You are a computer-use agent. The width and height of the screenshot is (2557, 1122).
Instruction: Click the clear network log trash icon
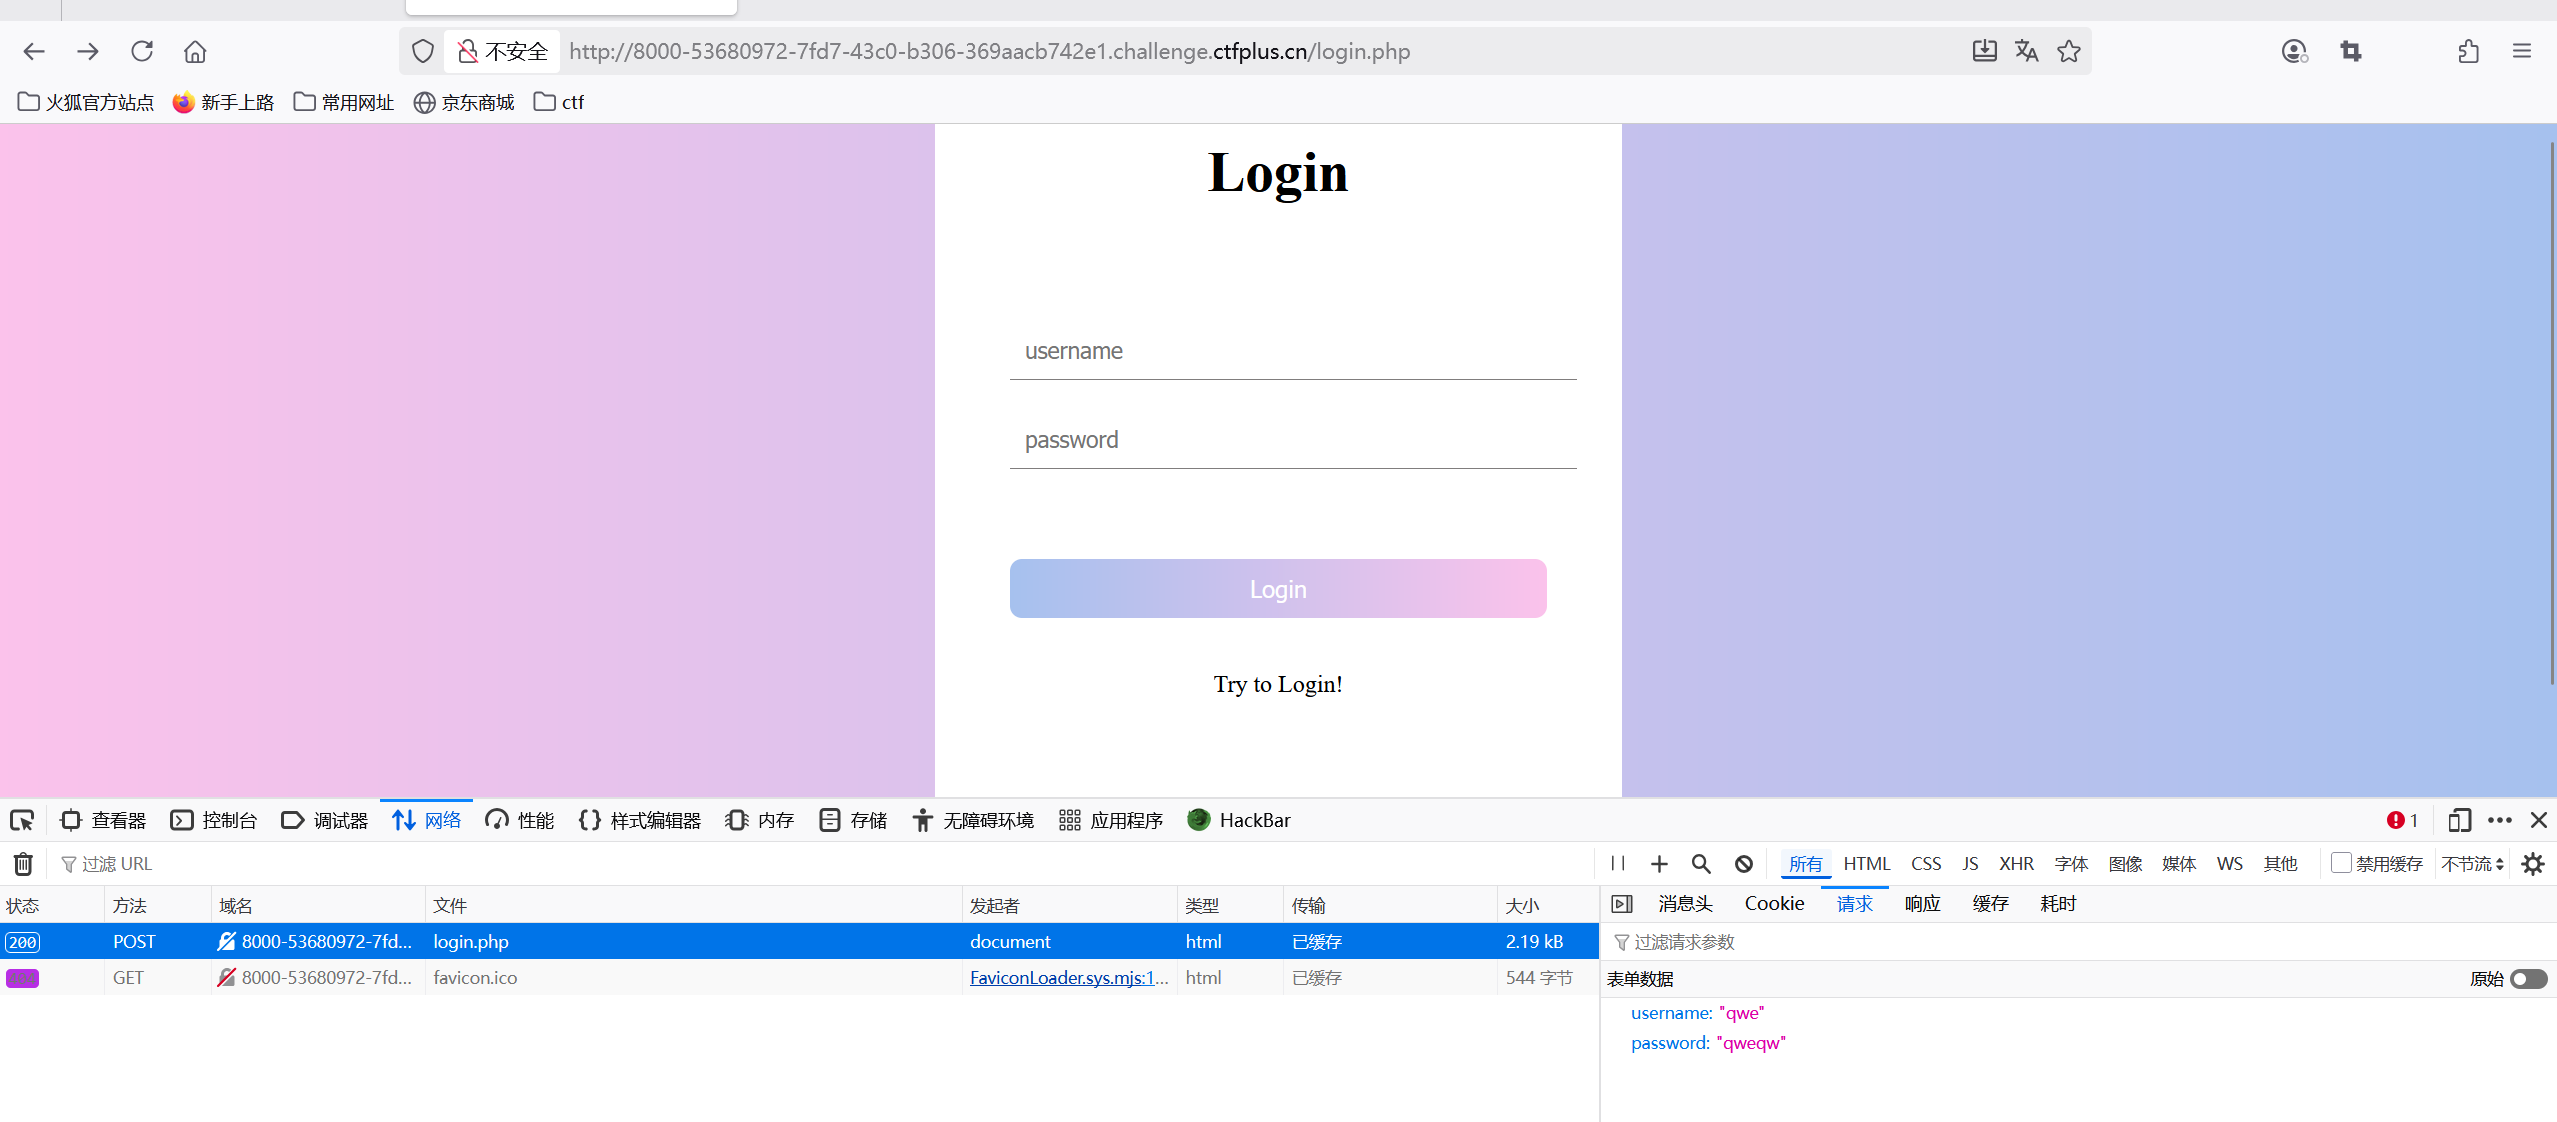point(23,863)
